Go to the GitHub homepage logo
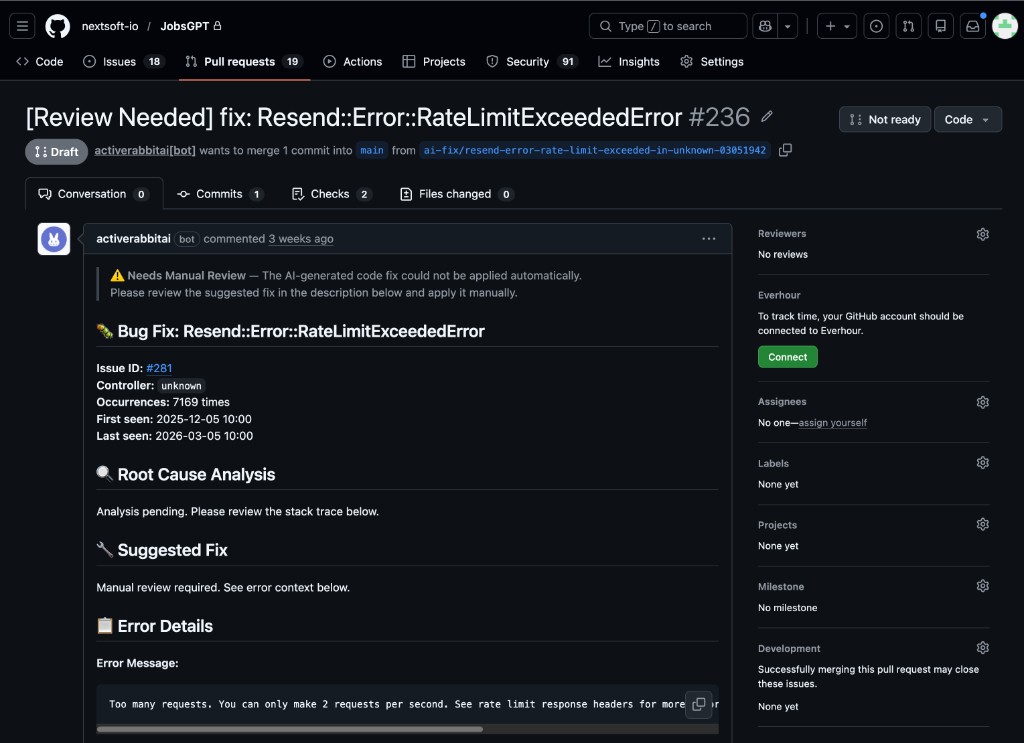 coord(57,26)
